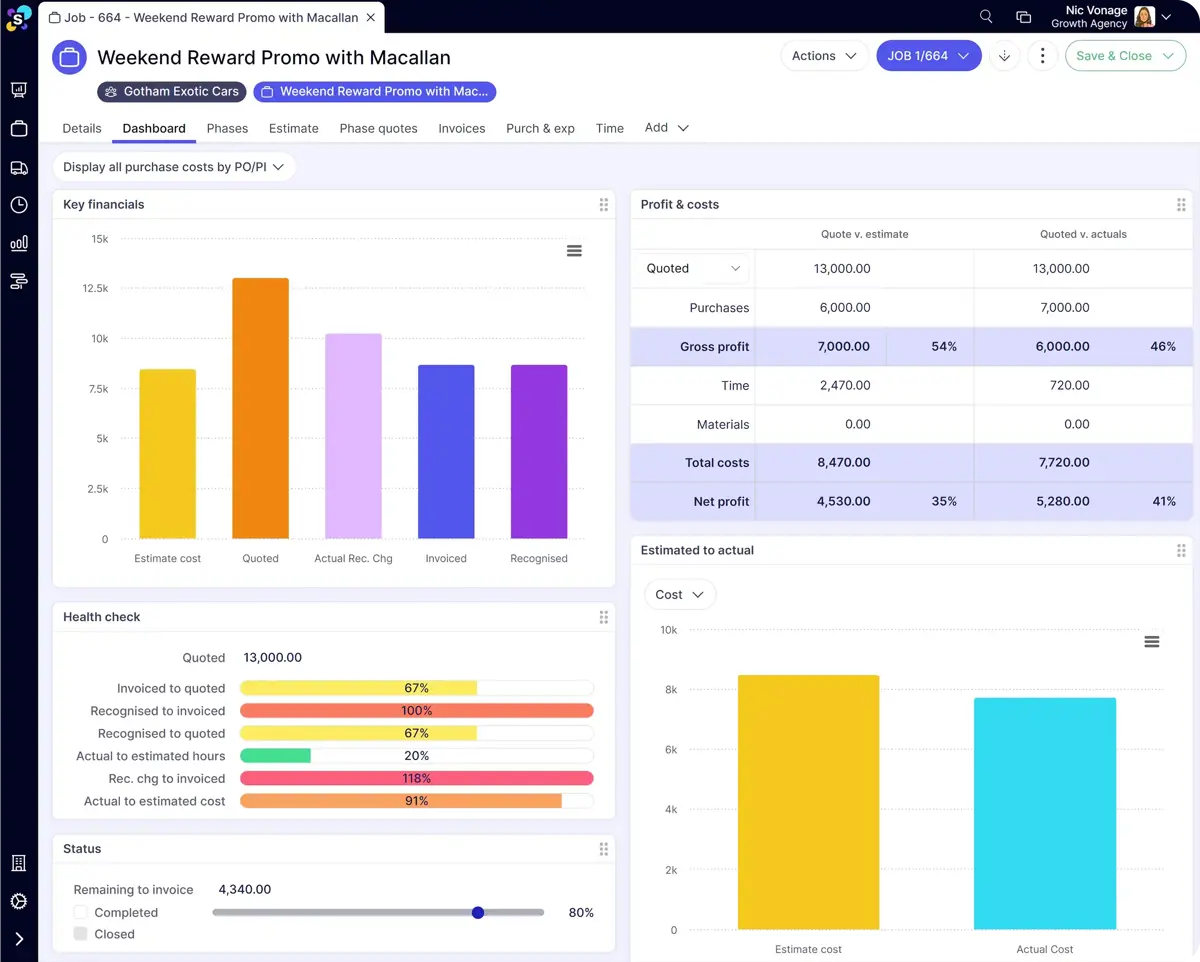Tick the Completed checkbox

[81, 912]
